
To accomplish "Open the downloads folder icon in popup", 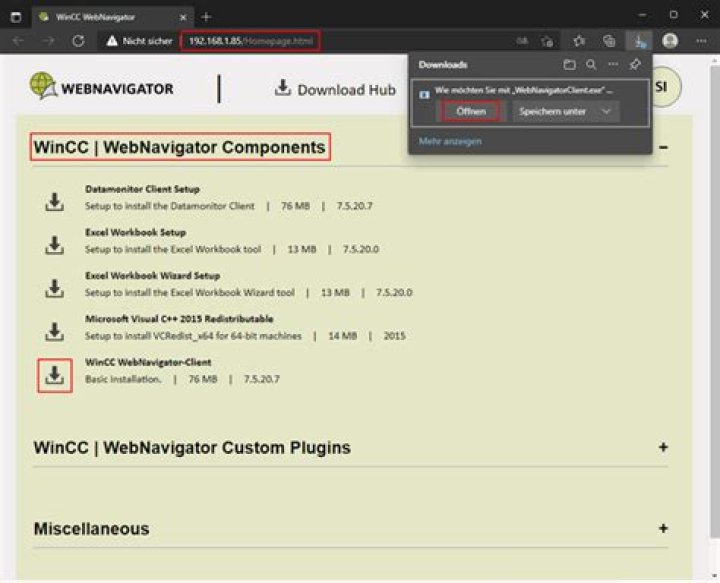I will point(569,65).
